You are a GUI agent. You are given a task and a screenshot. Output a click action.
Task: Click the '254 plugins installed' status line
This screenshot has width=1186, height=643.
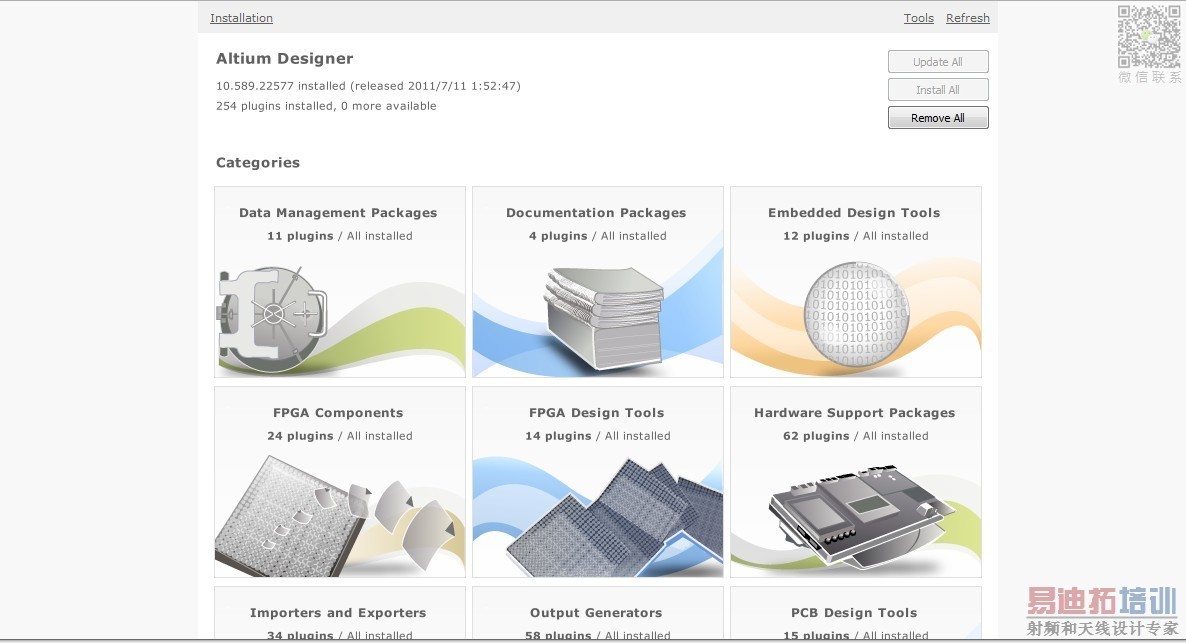click(326, 106)
